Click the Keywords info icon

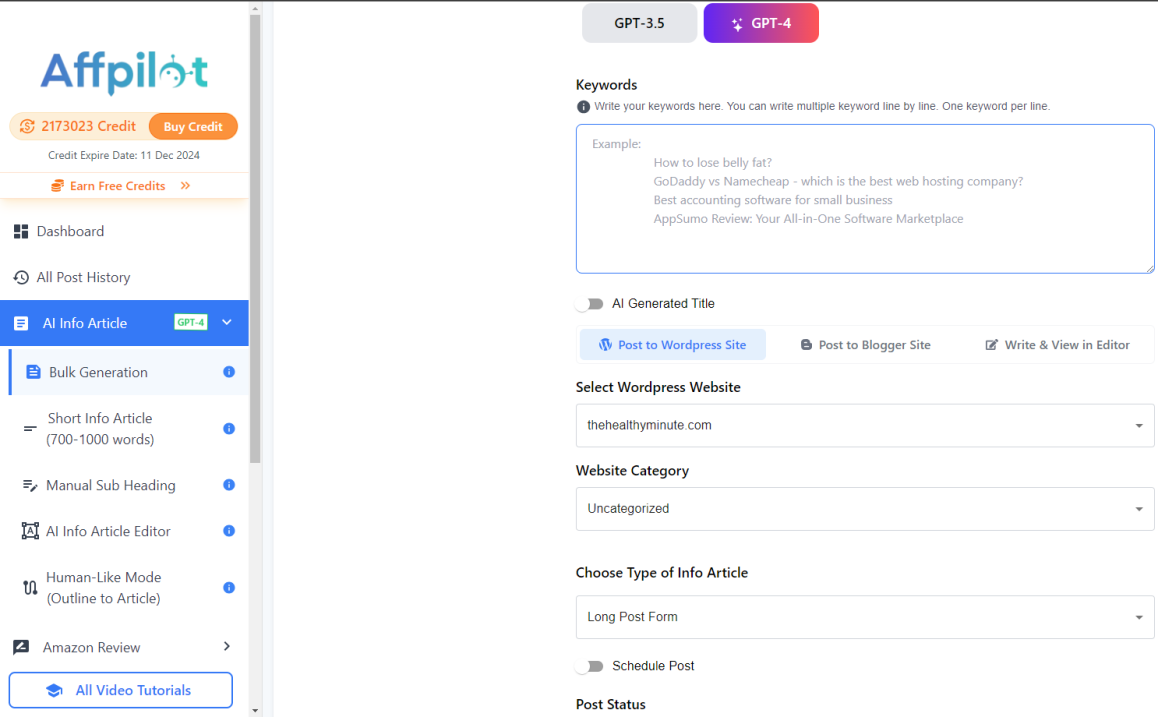pos(583,106)
